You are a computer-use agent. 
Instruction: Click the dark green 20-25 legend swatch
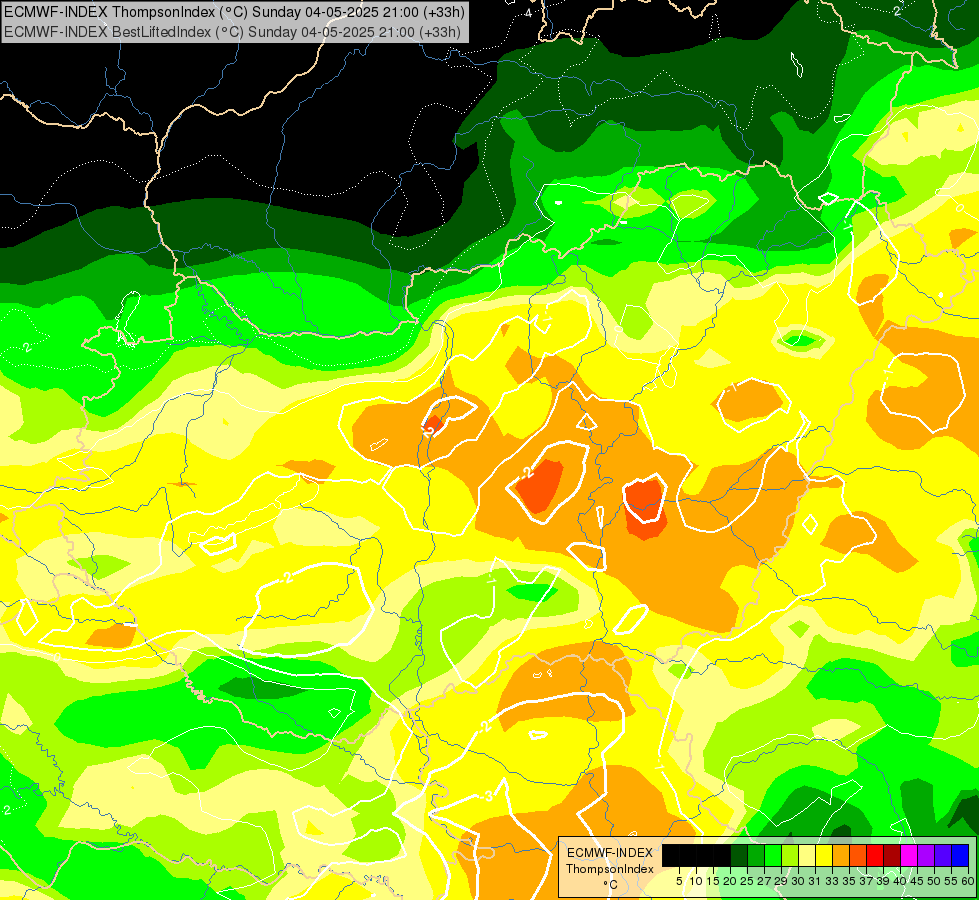(x=739, y=855)
